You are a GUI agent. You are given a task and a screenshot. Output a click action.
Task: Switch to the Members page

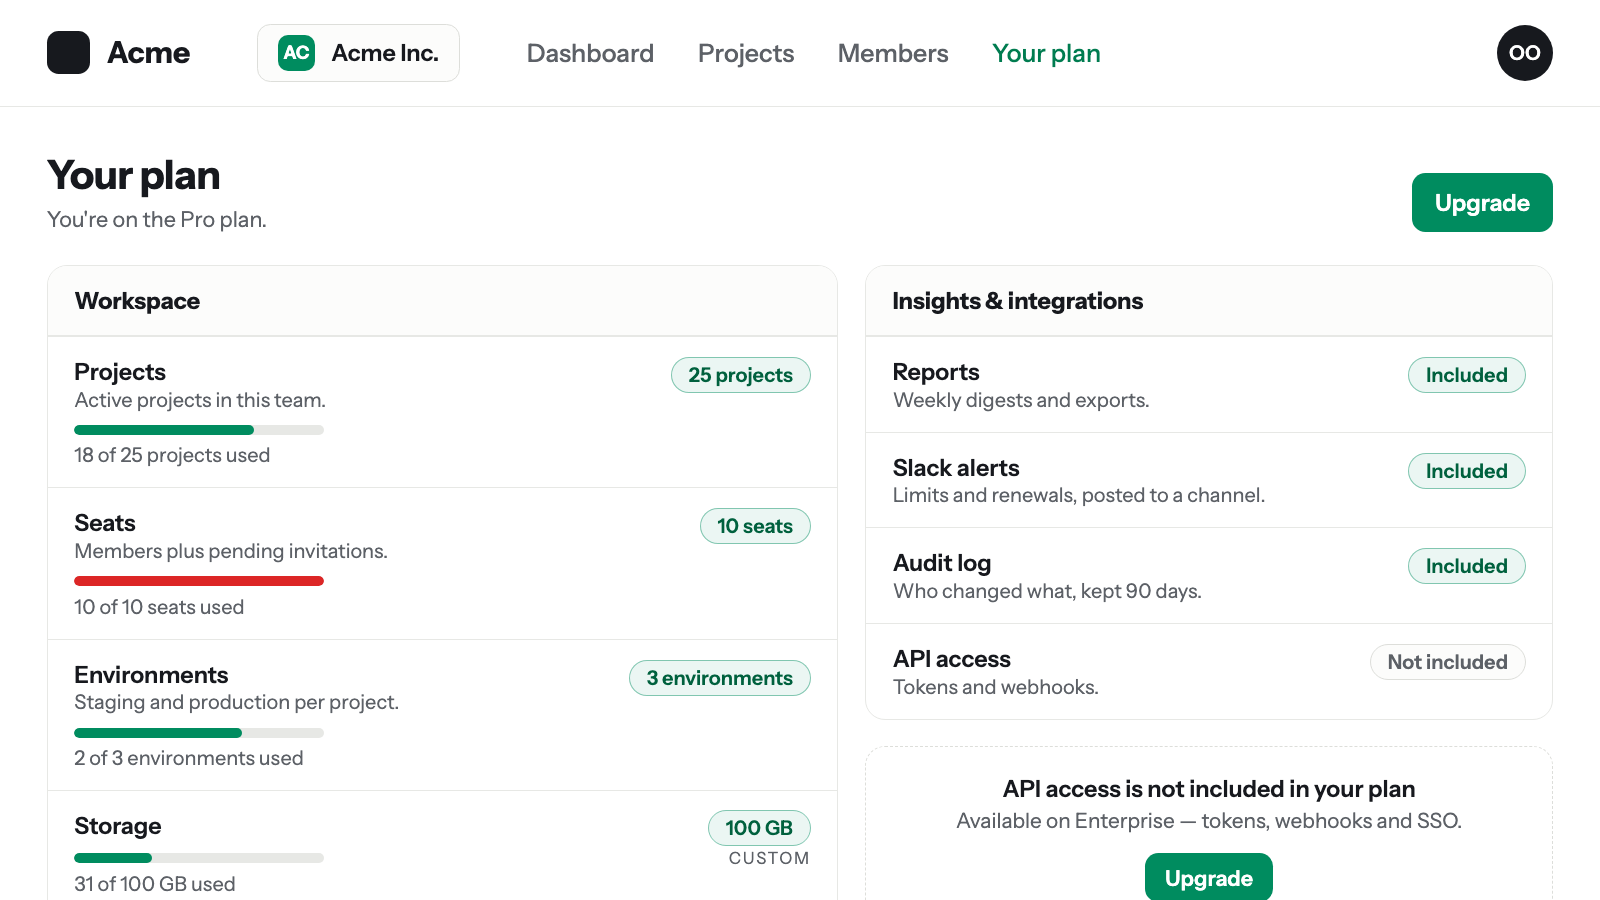coord(893,53)
